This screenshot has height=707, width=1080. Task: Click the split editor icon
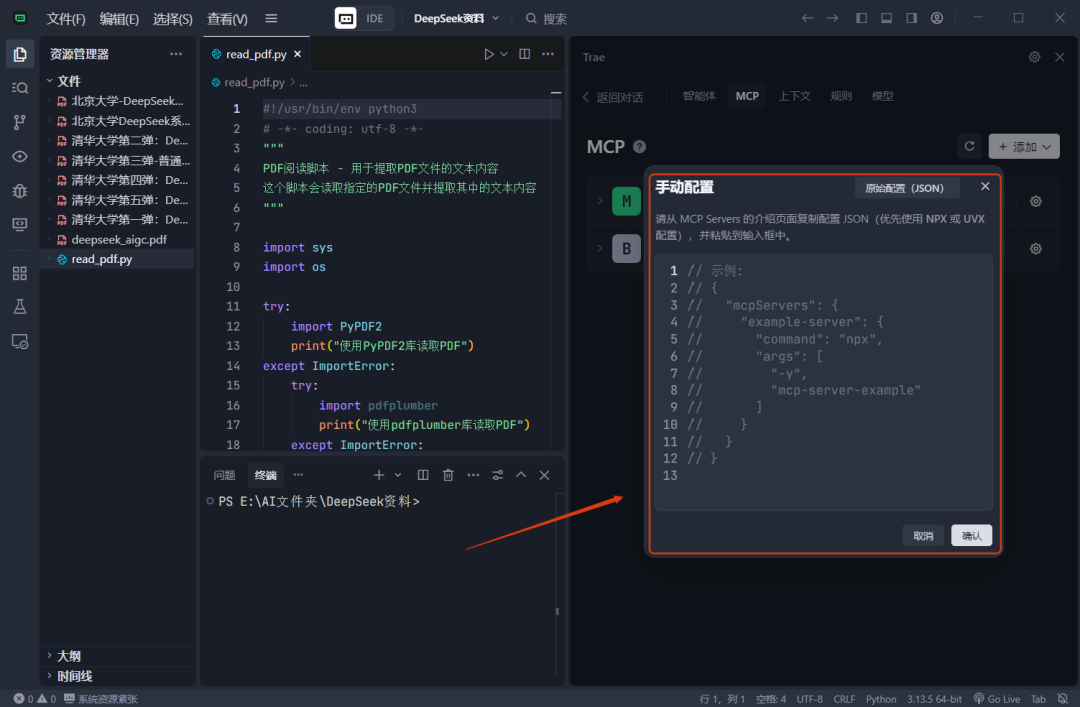click(524, 54)
